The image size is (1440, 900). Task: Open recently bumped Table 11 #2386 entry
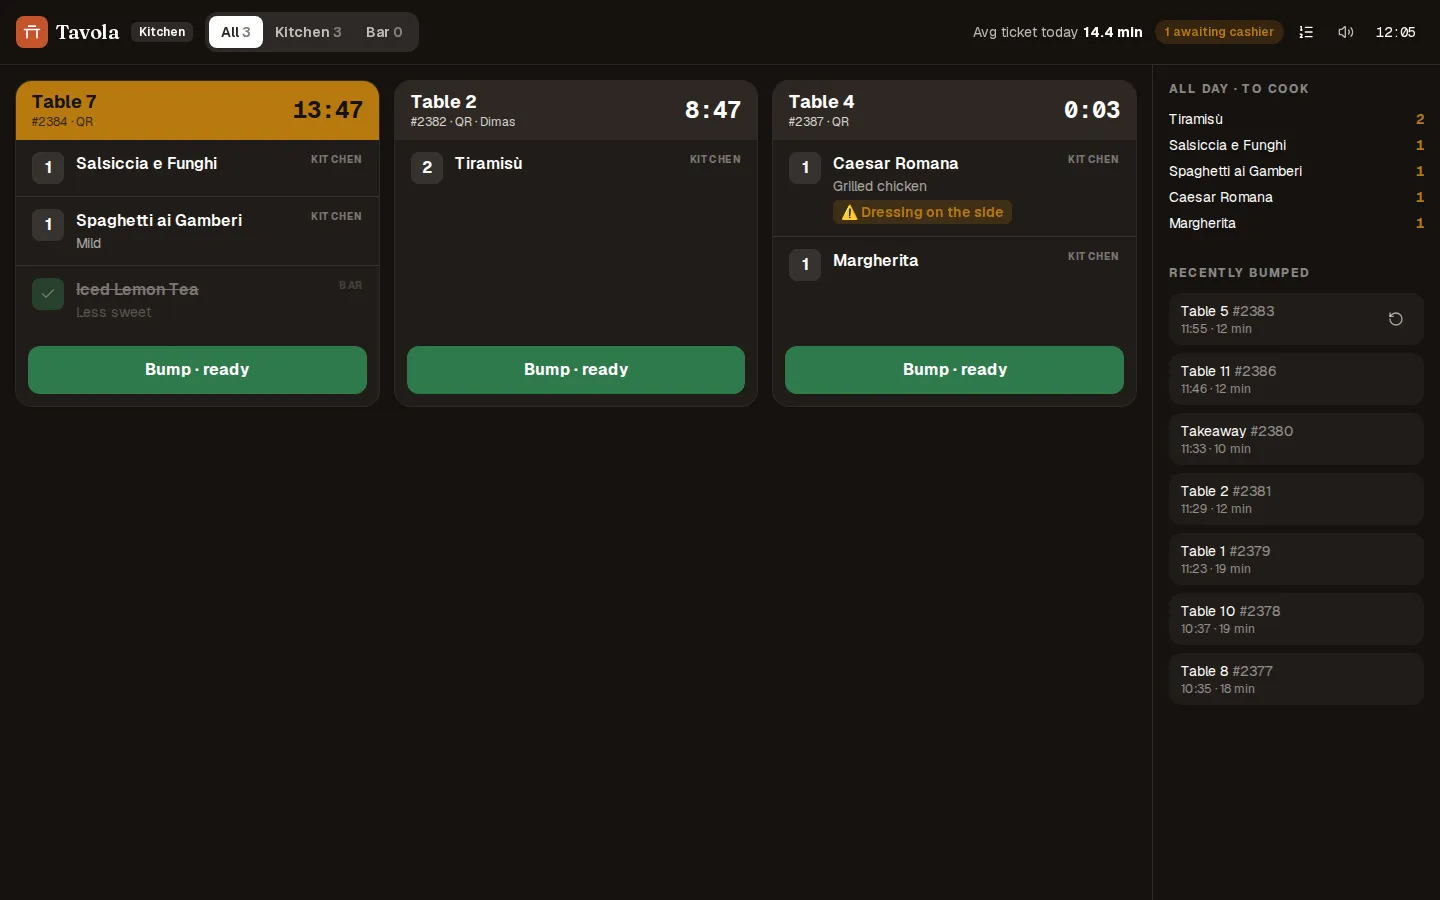click(1296, 379)
